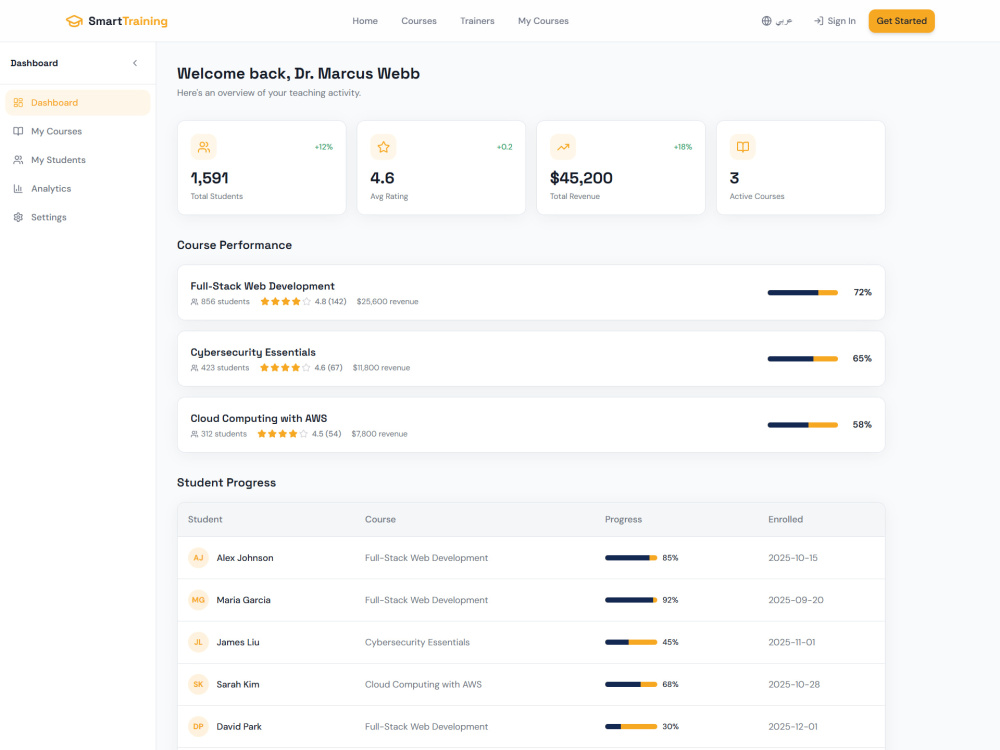The image size is (1000, 750).
Task: Click the 4.6 Avg Rating value
Action: pos(382,178)
